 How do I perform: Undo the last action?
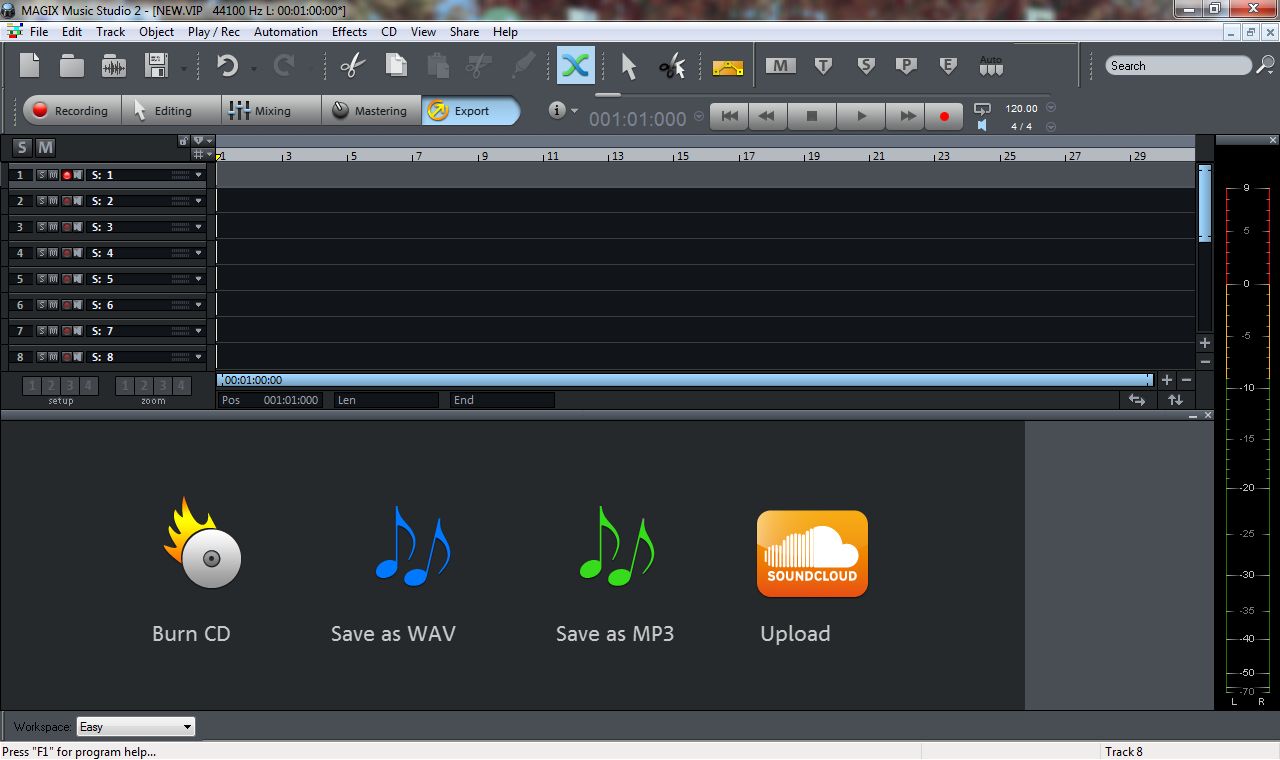coord(228,66)
